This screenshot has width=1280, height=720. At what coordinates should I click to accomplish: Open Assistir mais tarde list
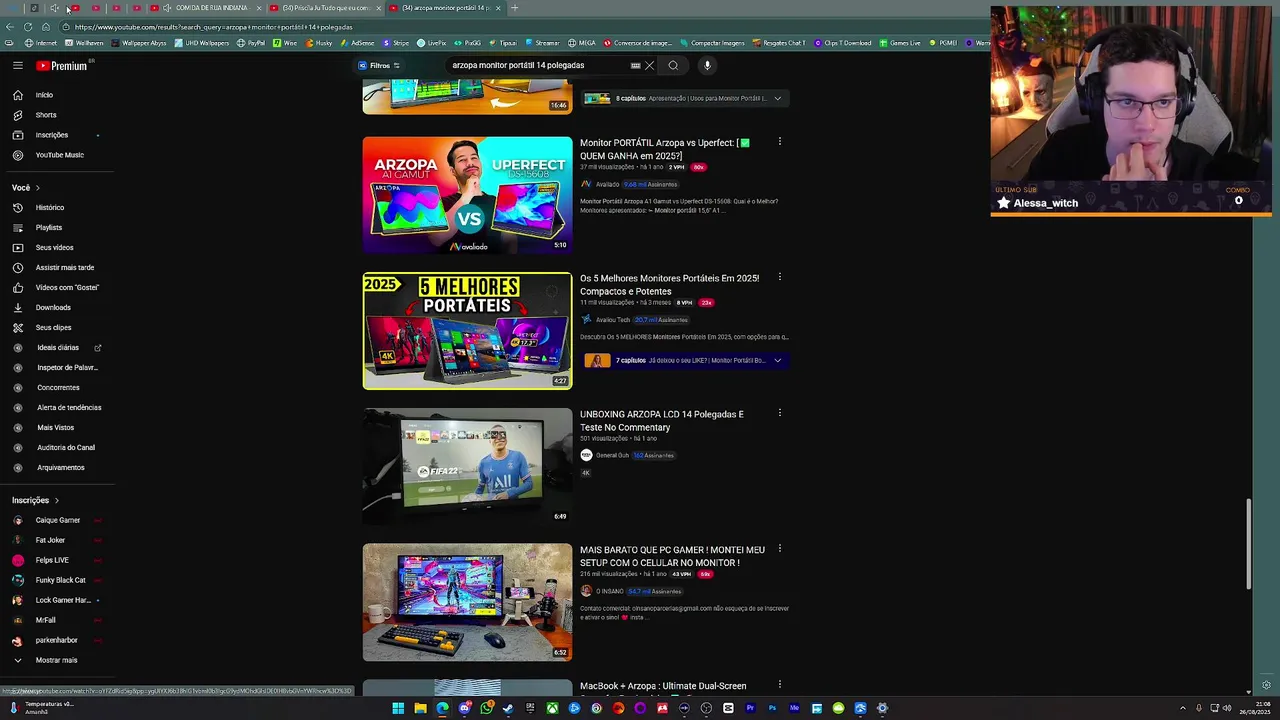tap(64, 267)
